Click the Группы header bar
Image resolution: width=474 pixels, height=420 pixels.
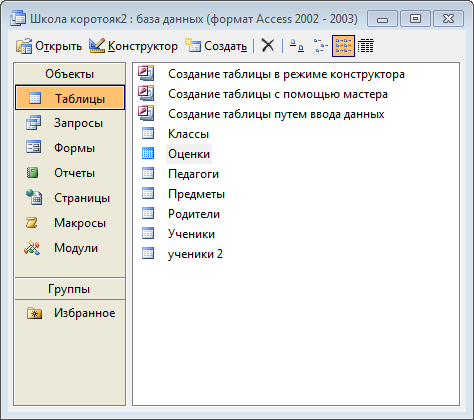(x=70, y=289)
